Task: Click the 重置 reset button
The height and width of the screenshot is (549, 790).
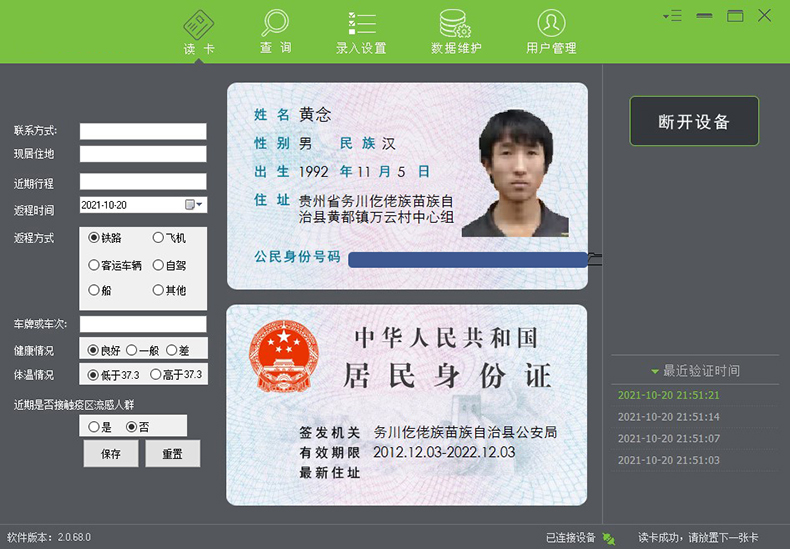Action: tap(172, 453)
